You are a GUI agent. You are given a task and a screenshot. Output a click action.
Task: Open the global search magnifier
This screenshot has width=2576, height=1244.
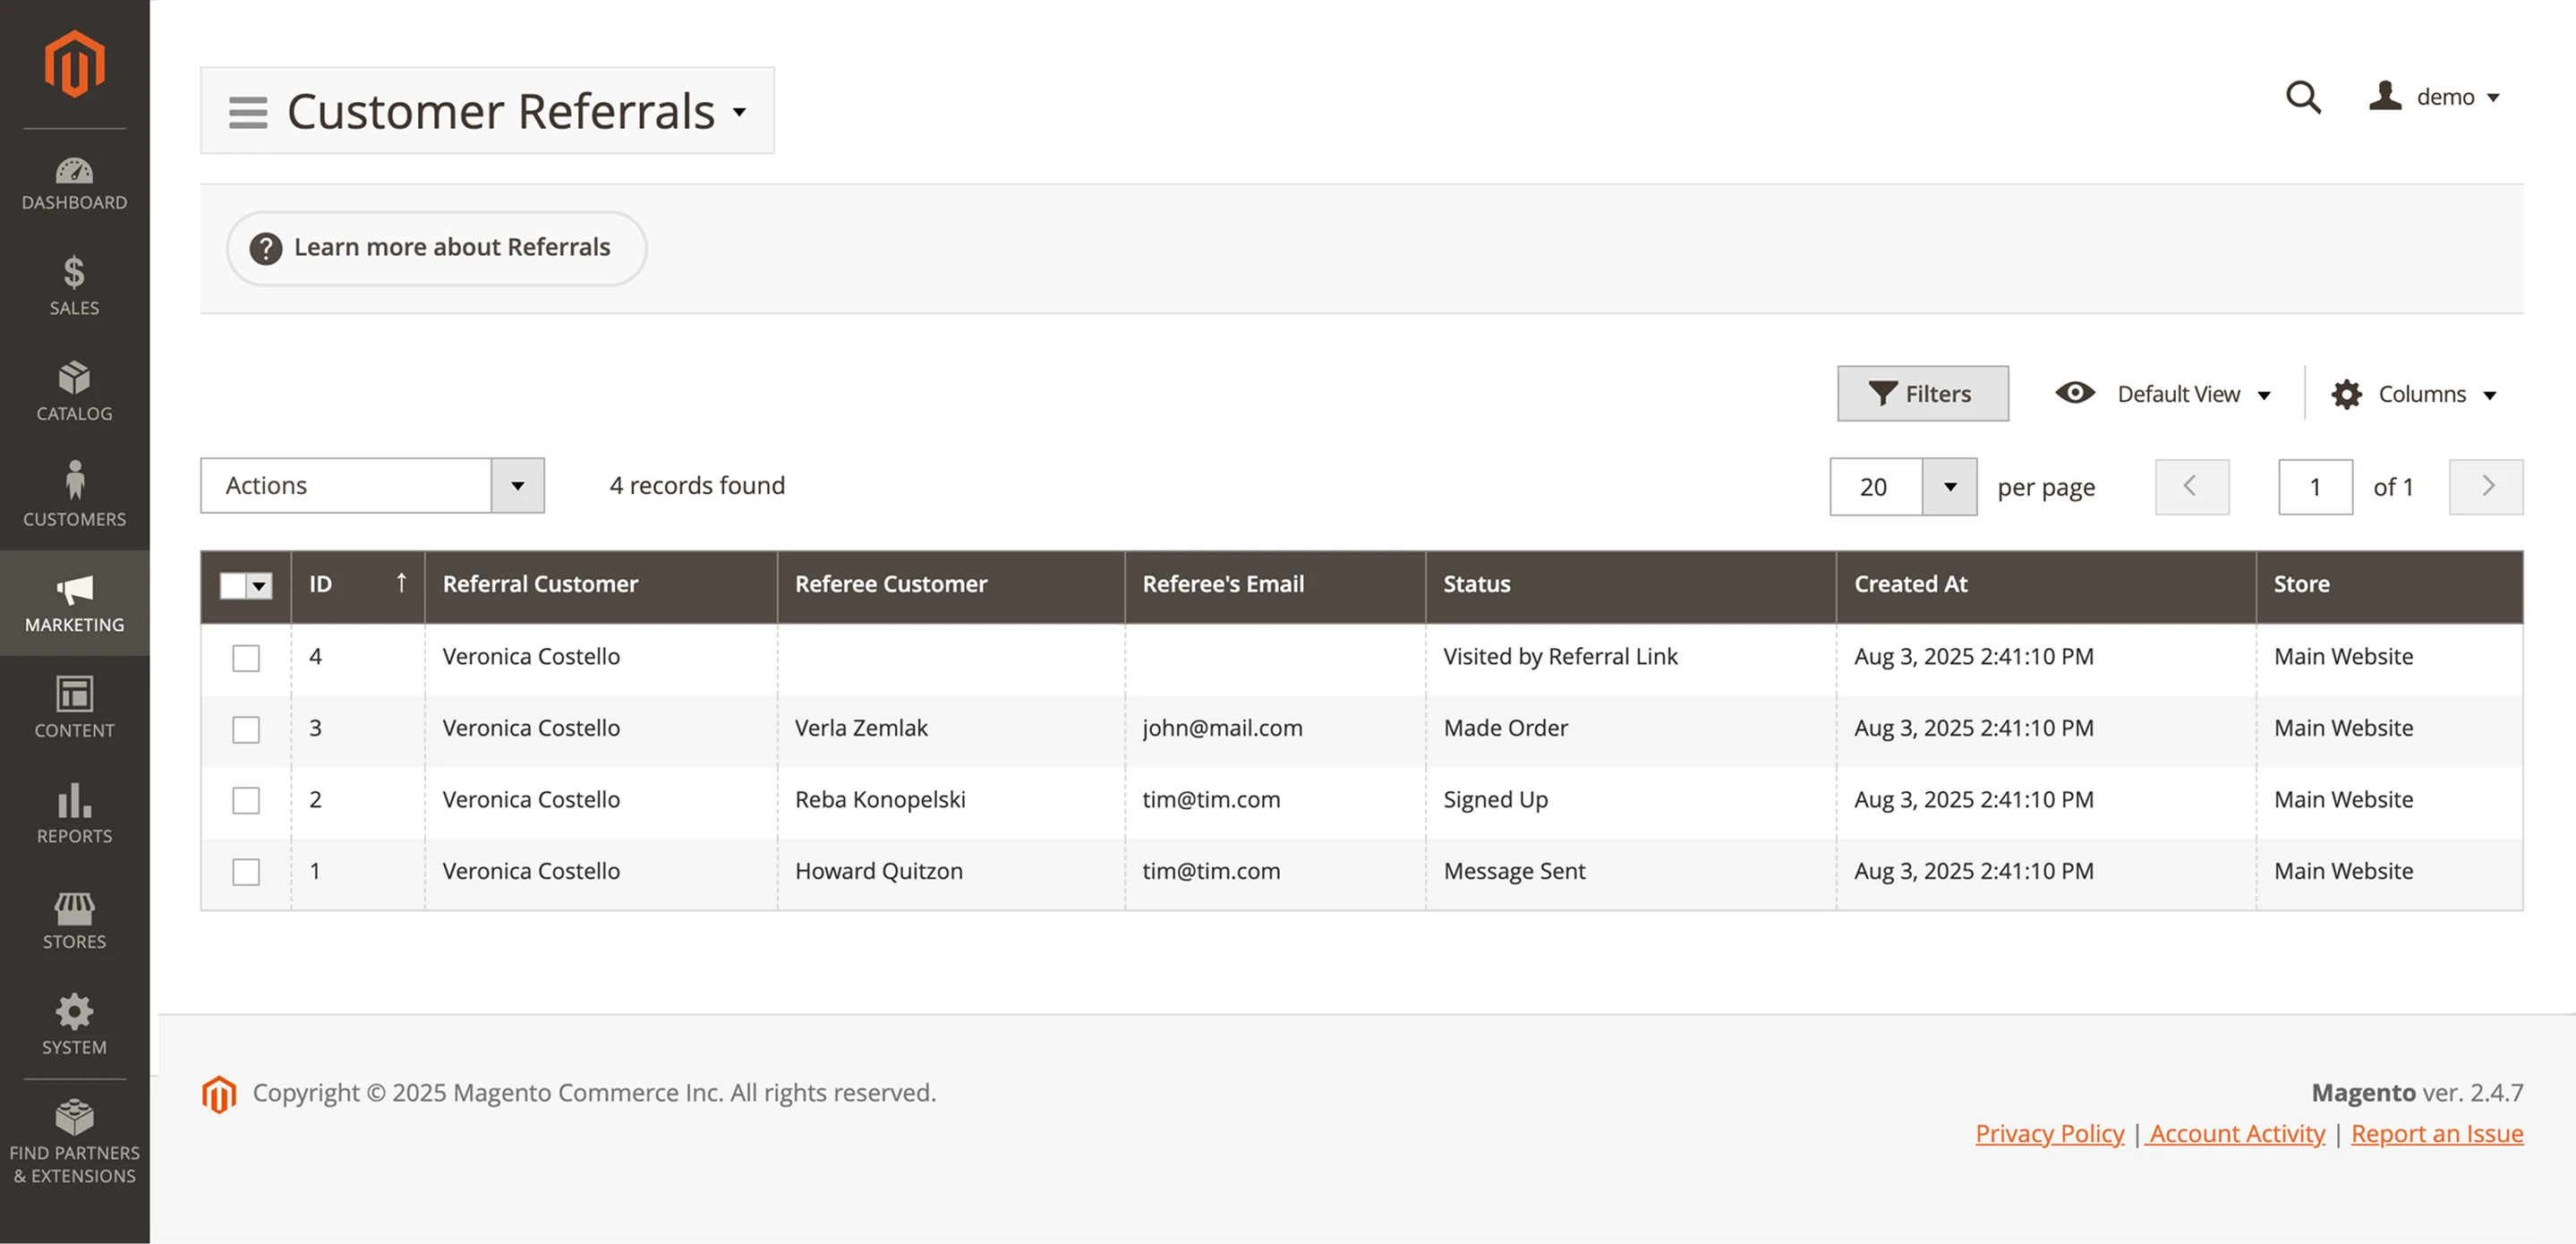2303,97
